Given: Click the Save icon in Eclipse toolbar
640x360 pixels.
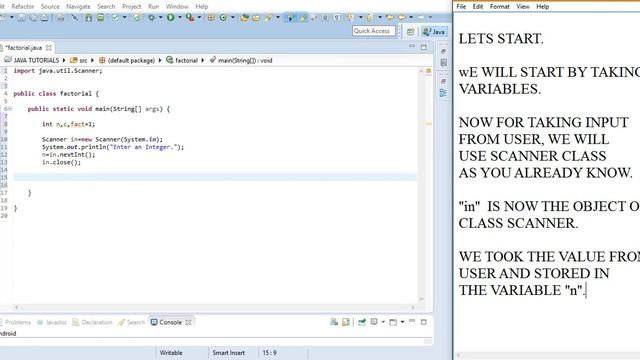Looking at the screenshot, I should (21, 18).
